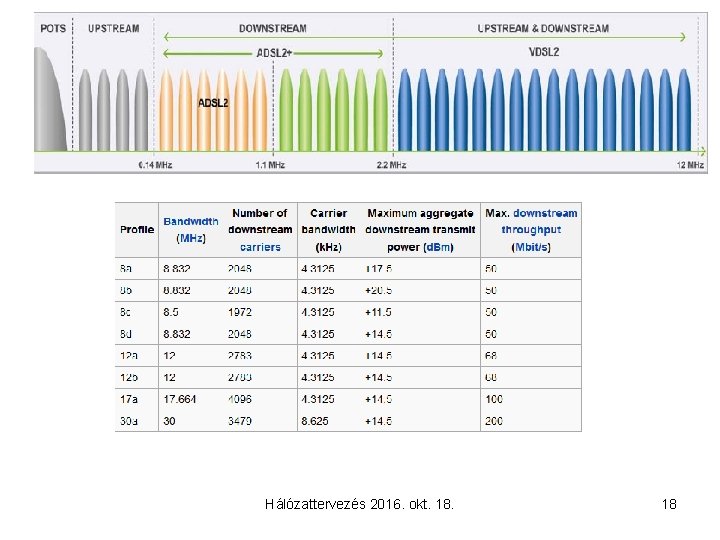
Task: Select the DOWNSTREAM label above ADSL2+
Action: coord(273,28)
